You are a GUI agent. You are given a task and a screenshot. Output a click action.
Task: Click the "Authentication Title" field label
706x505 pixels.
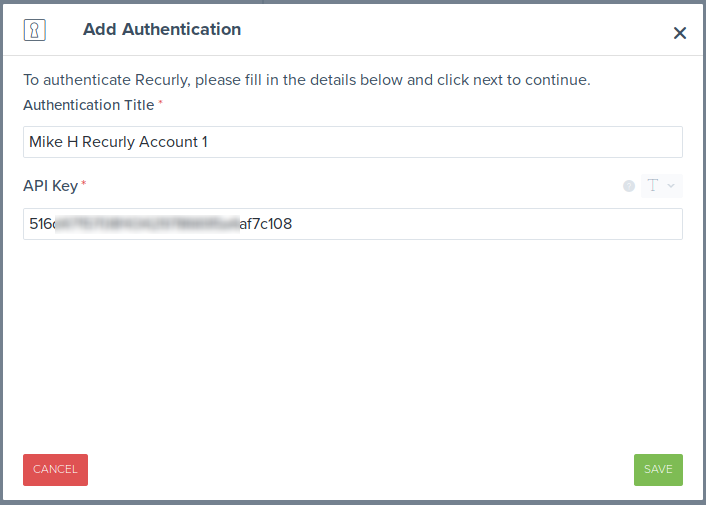(89, 105)
